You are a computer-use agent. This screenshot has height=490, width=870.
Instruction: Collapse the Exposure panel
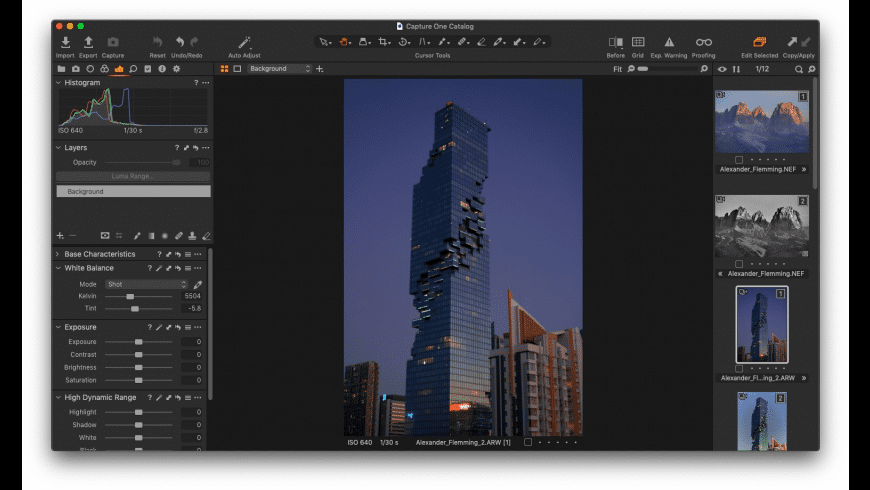(x=58, y=327)
